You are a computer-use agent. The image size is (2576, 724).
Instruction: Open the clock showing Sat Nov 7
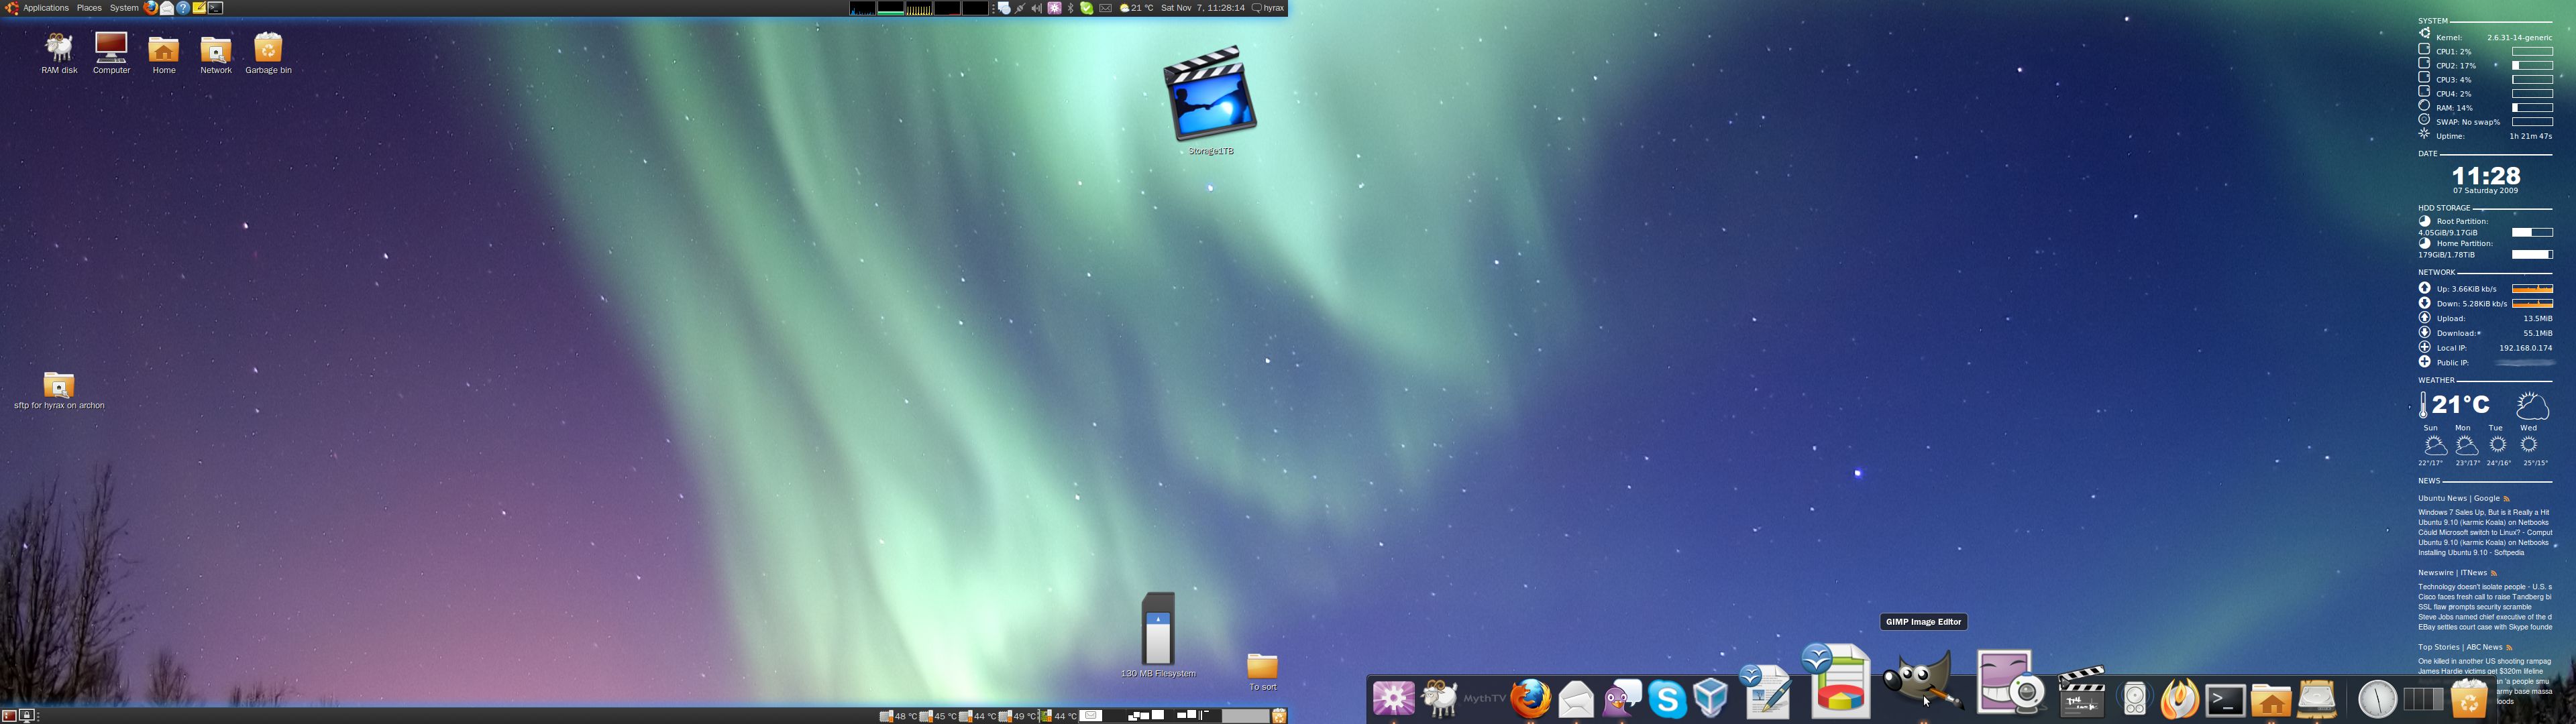[x=1203, y=8]
